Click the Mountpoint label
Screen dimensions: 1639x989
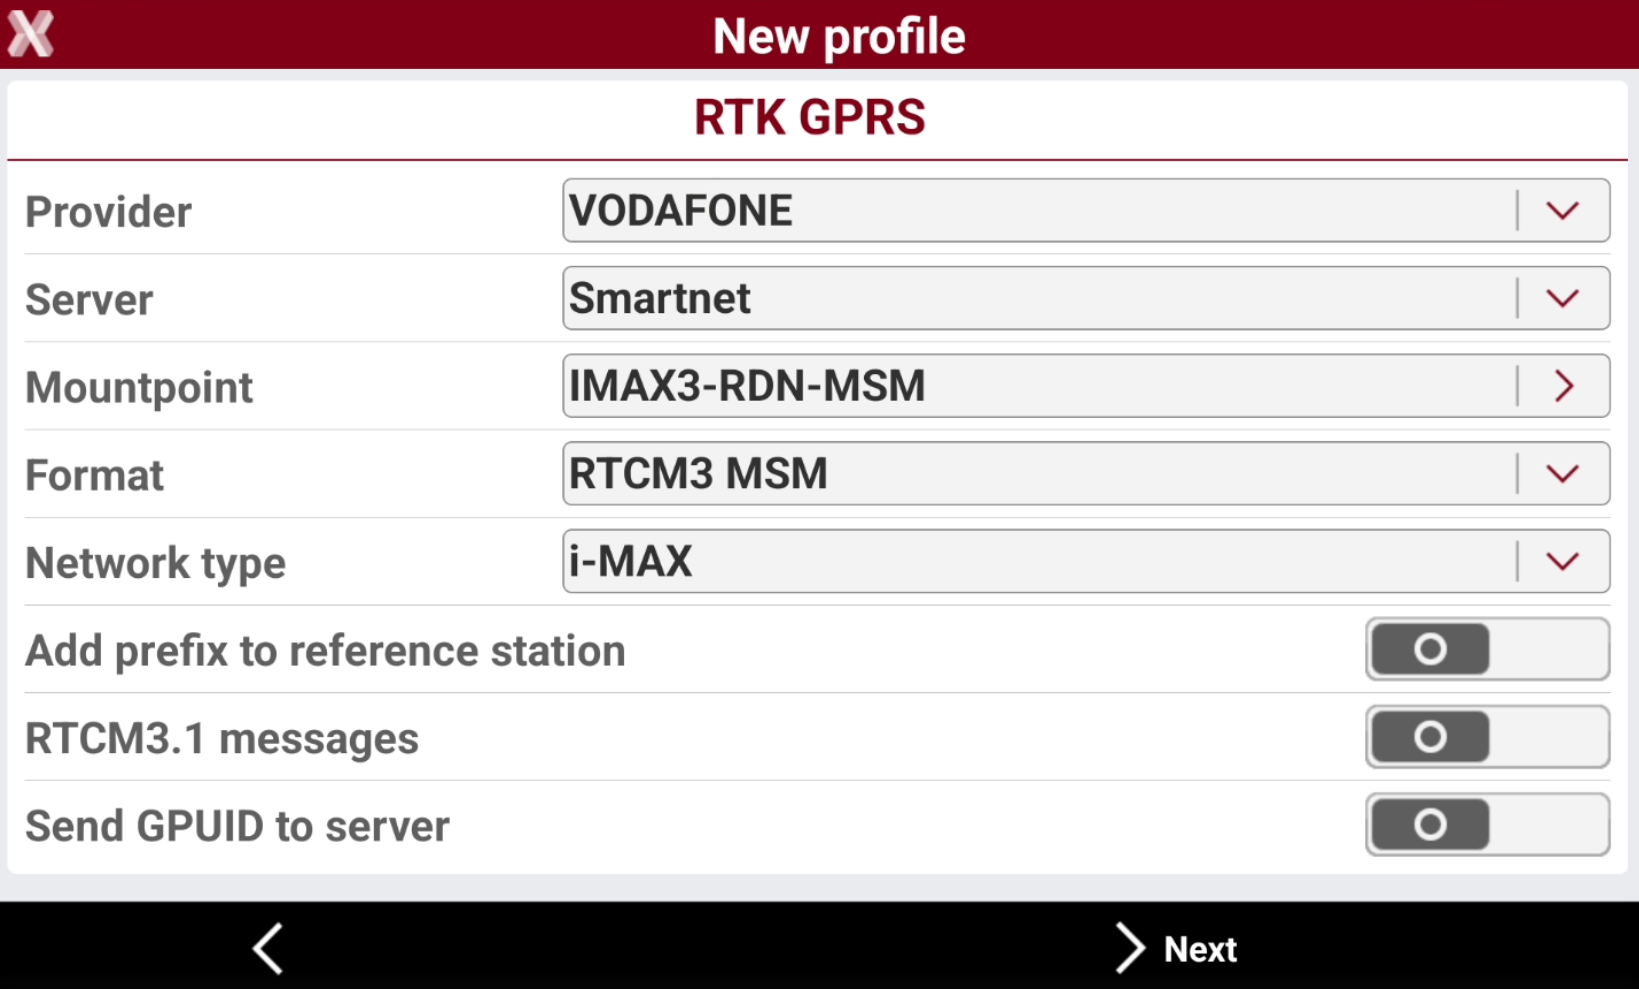point(139,388)
